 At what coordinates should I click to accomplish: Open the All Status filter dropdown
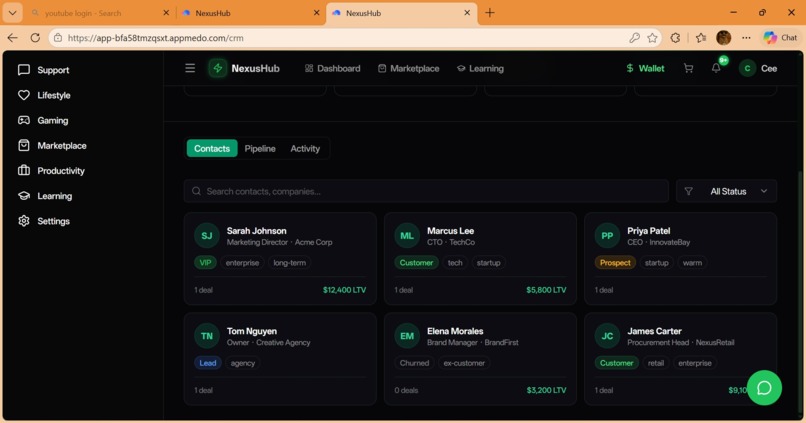[x=726, y=191]
